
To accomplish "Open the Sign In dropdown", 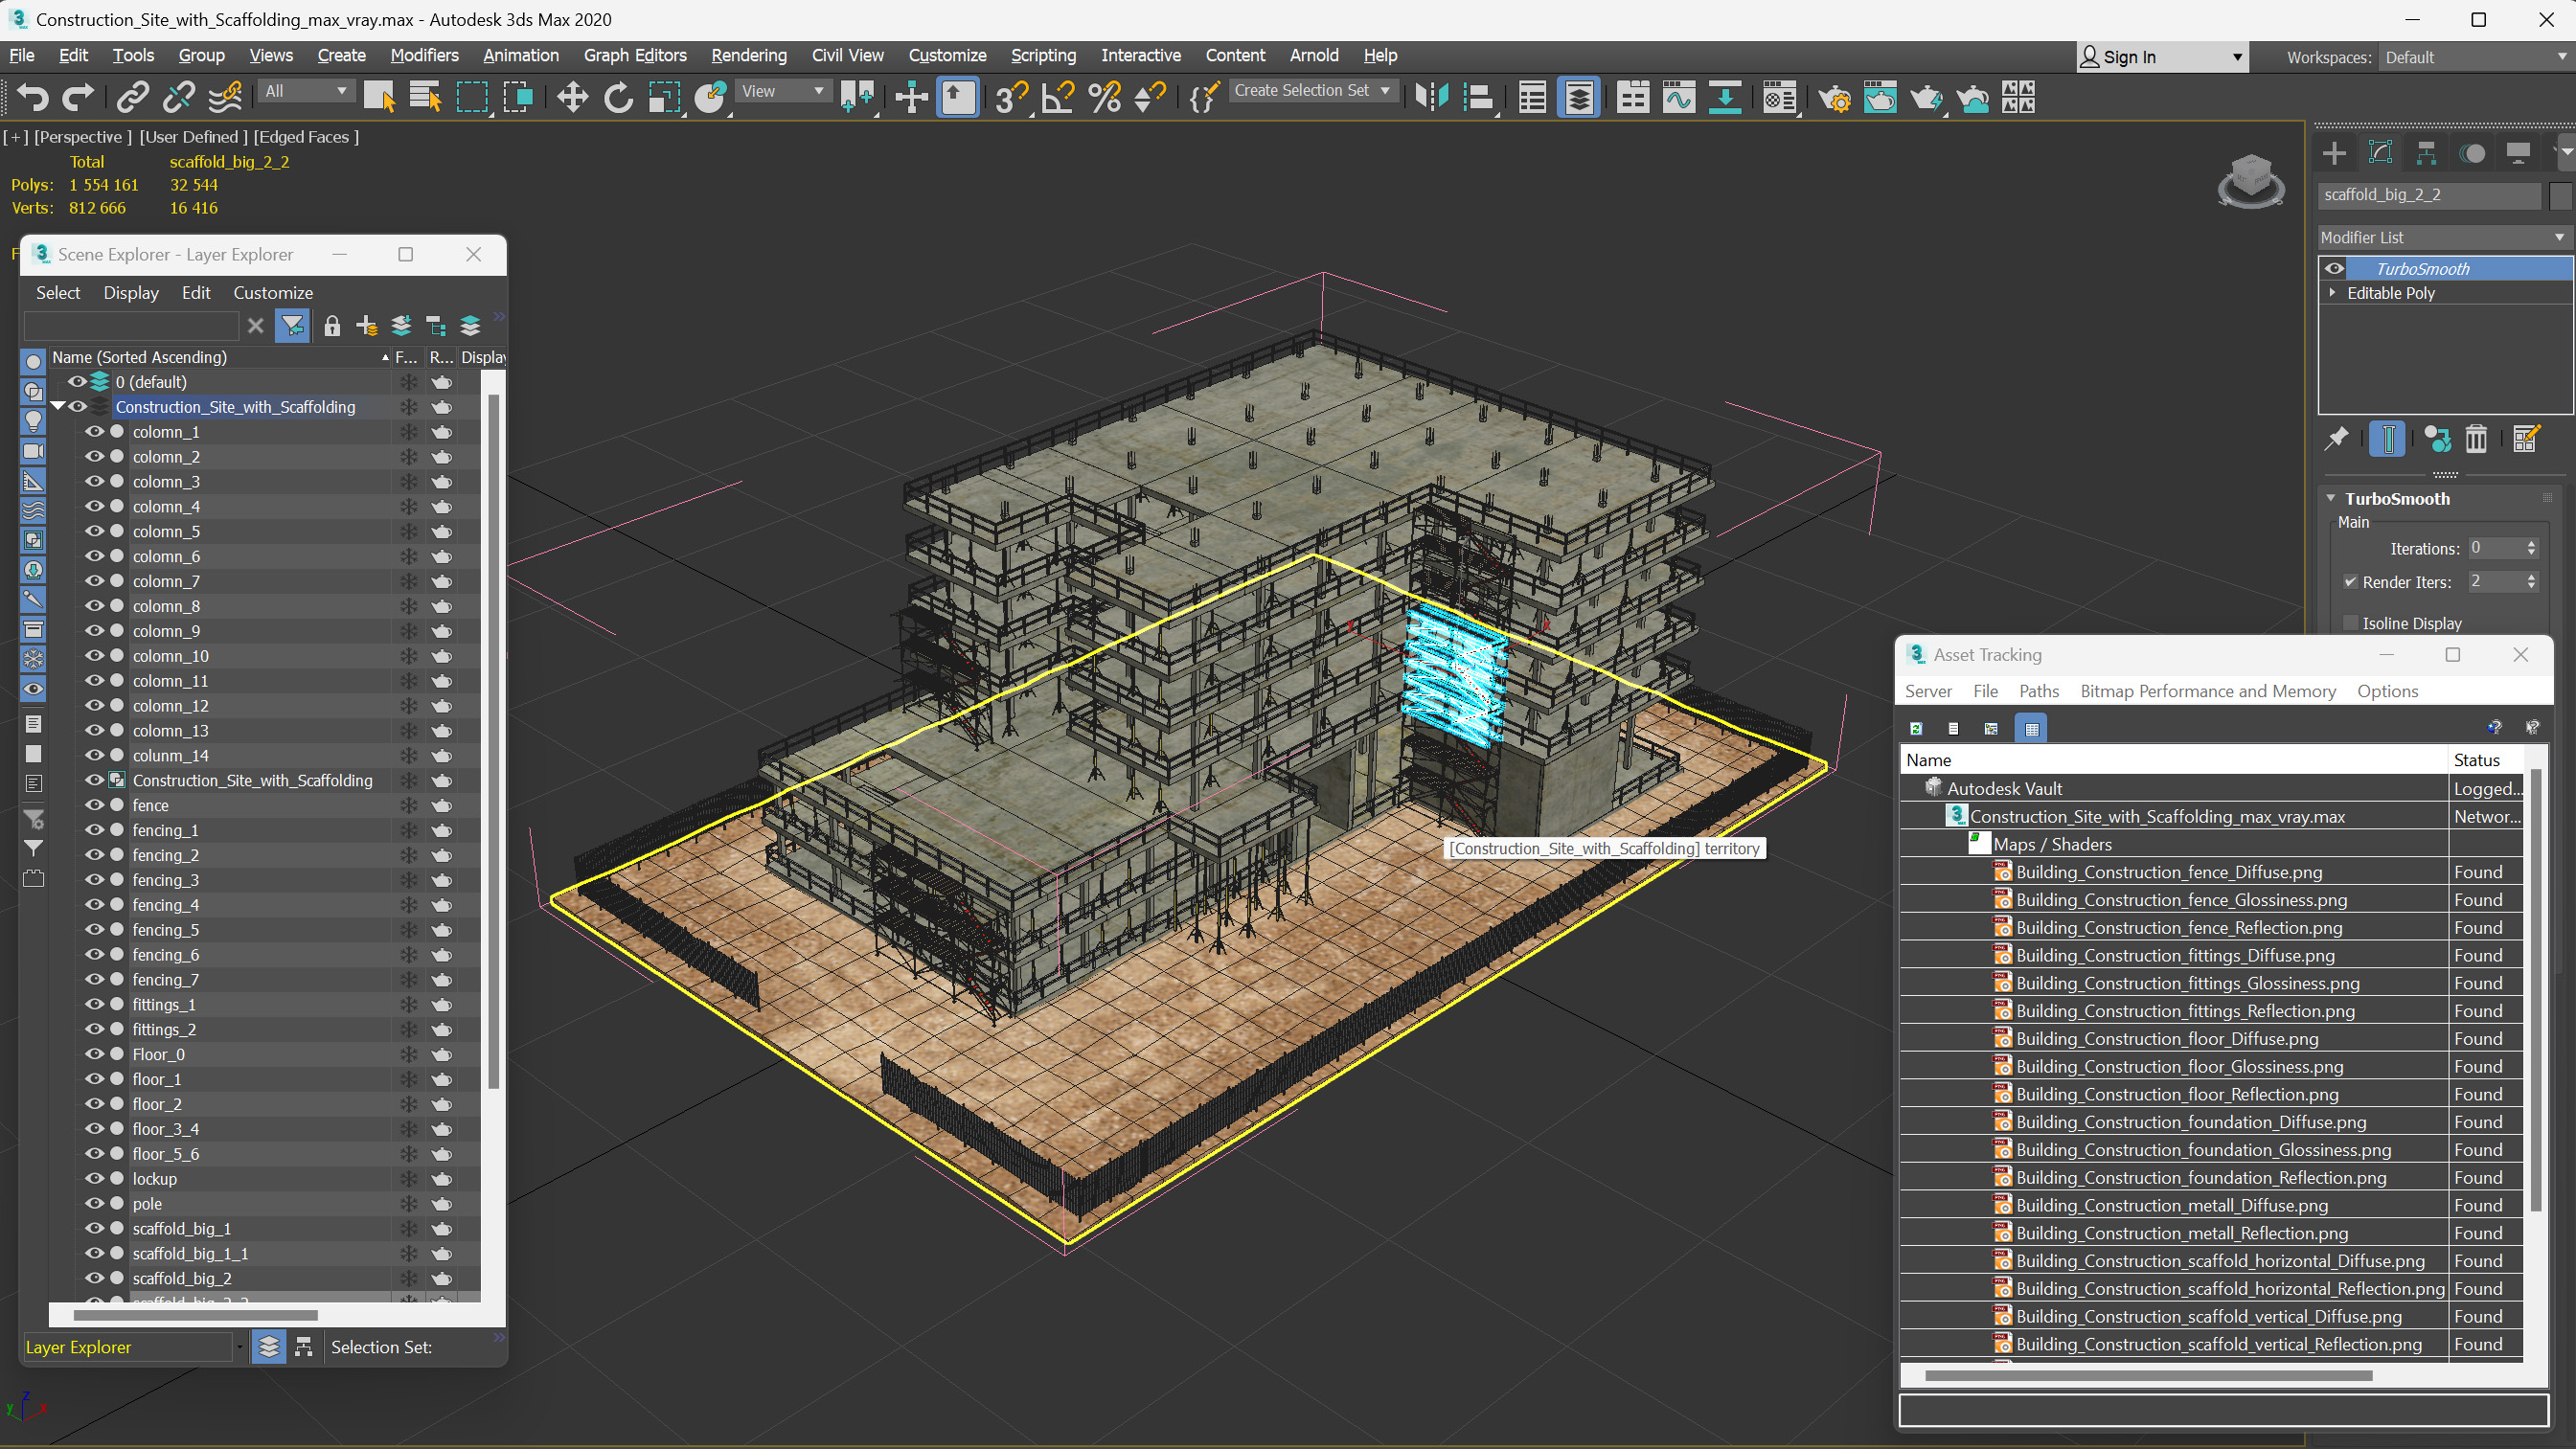I will click(x=2162, y=57).
